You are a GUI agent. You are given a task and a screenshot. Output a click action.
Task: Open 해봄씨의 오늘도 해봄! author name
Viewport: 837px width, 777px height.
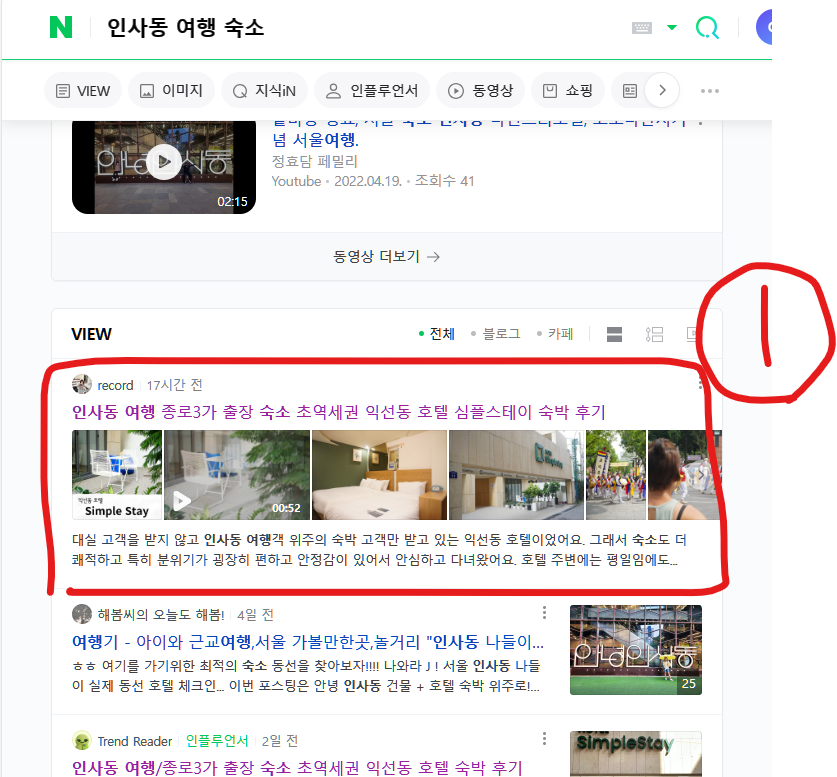point(161,615)
